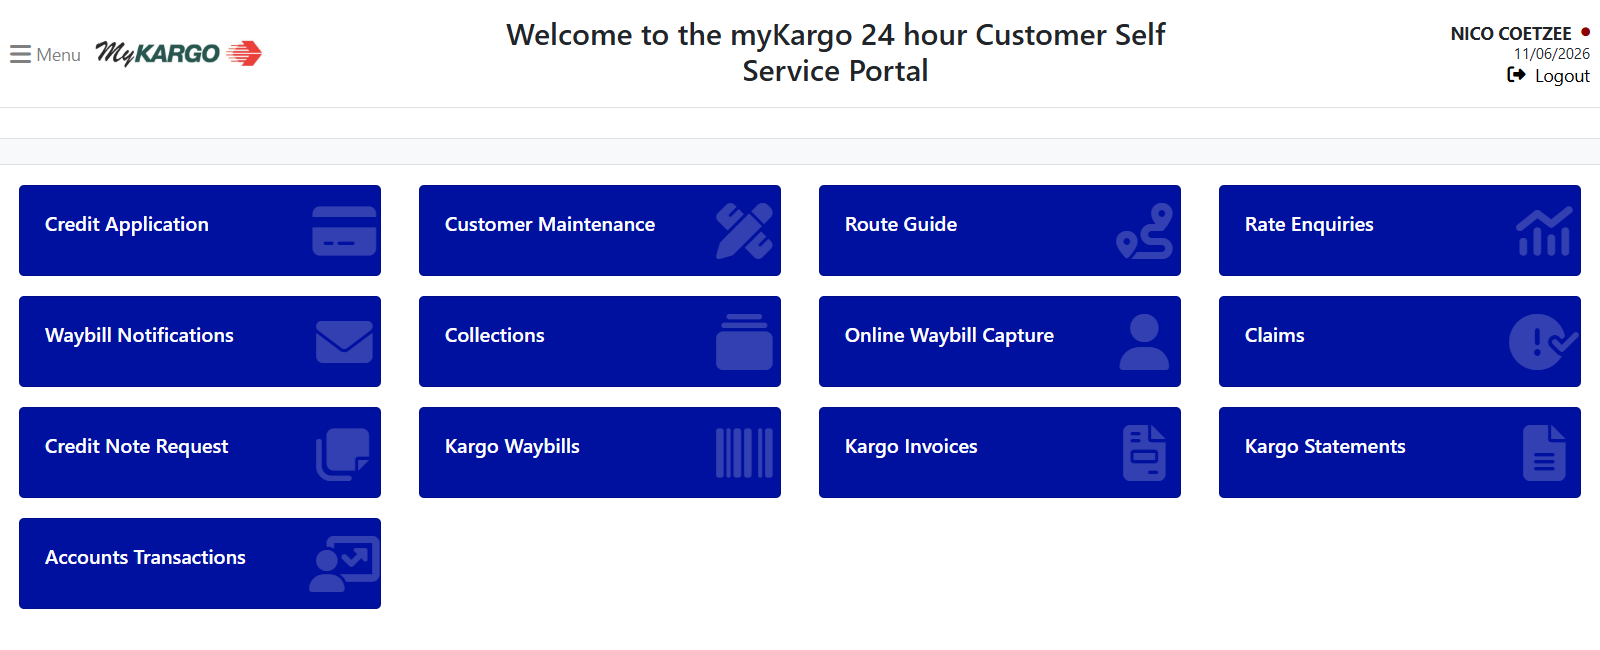
Task: Open Collections
Action: tap(600, 341)
